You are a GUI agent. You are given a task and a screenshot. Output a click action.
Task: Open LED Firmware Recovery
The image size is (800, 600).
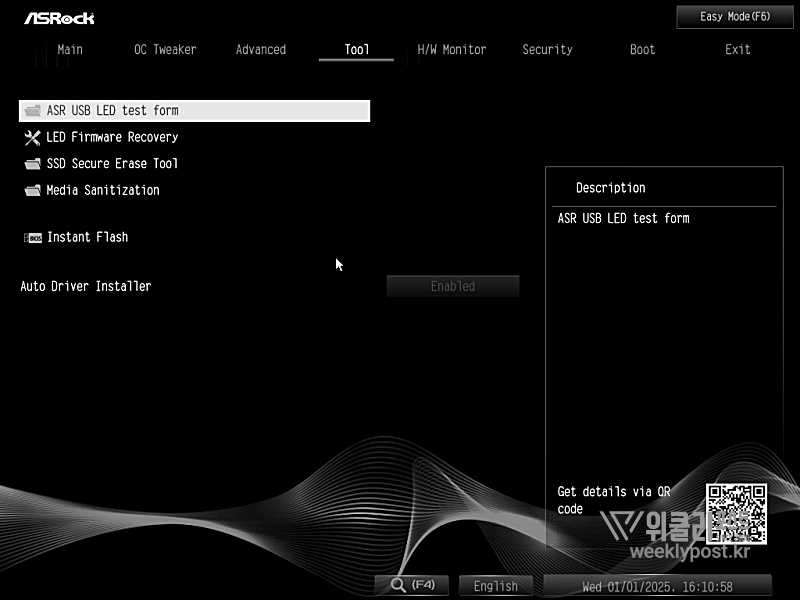[x=112, y=137]
